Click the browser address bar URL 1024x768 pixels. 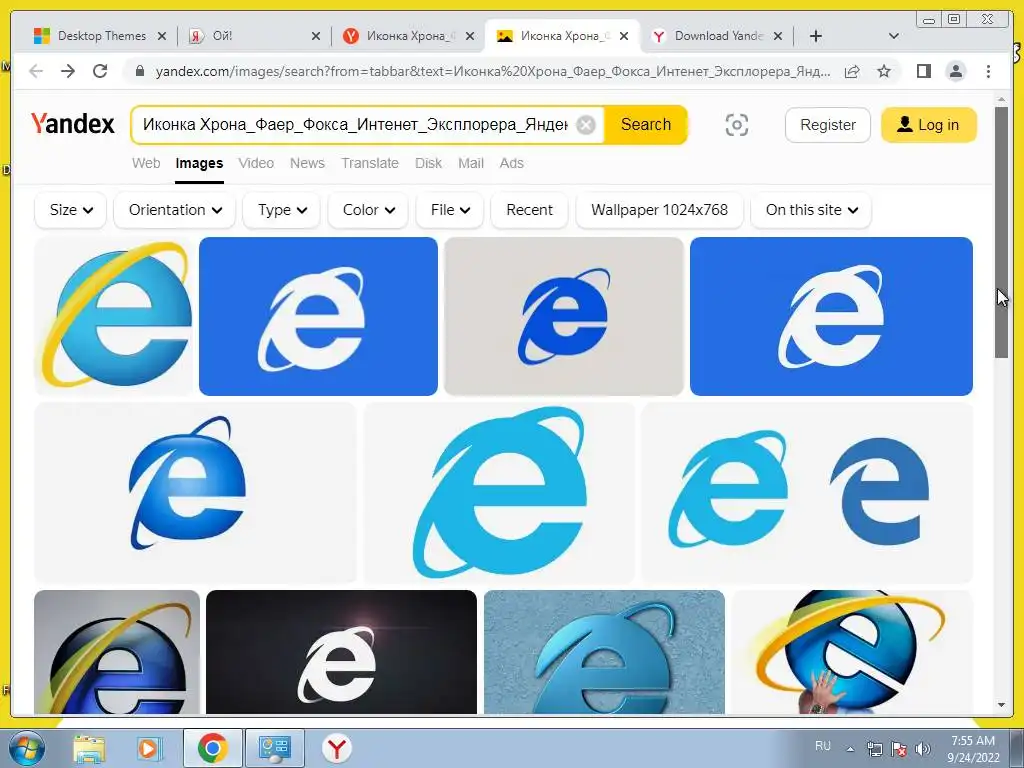click(x=492, y=71)
